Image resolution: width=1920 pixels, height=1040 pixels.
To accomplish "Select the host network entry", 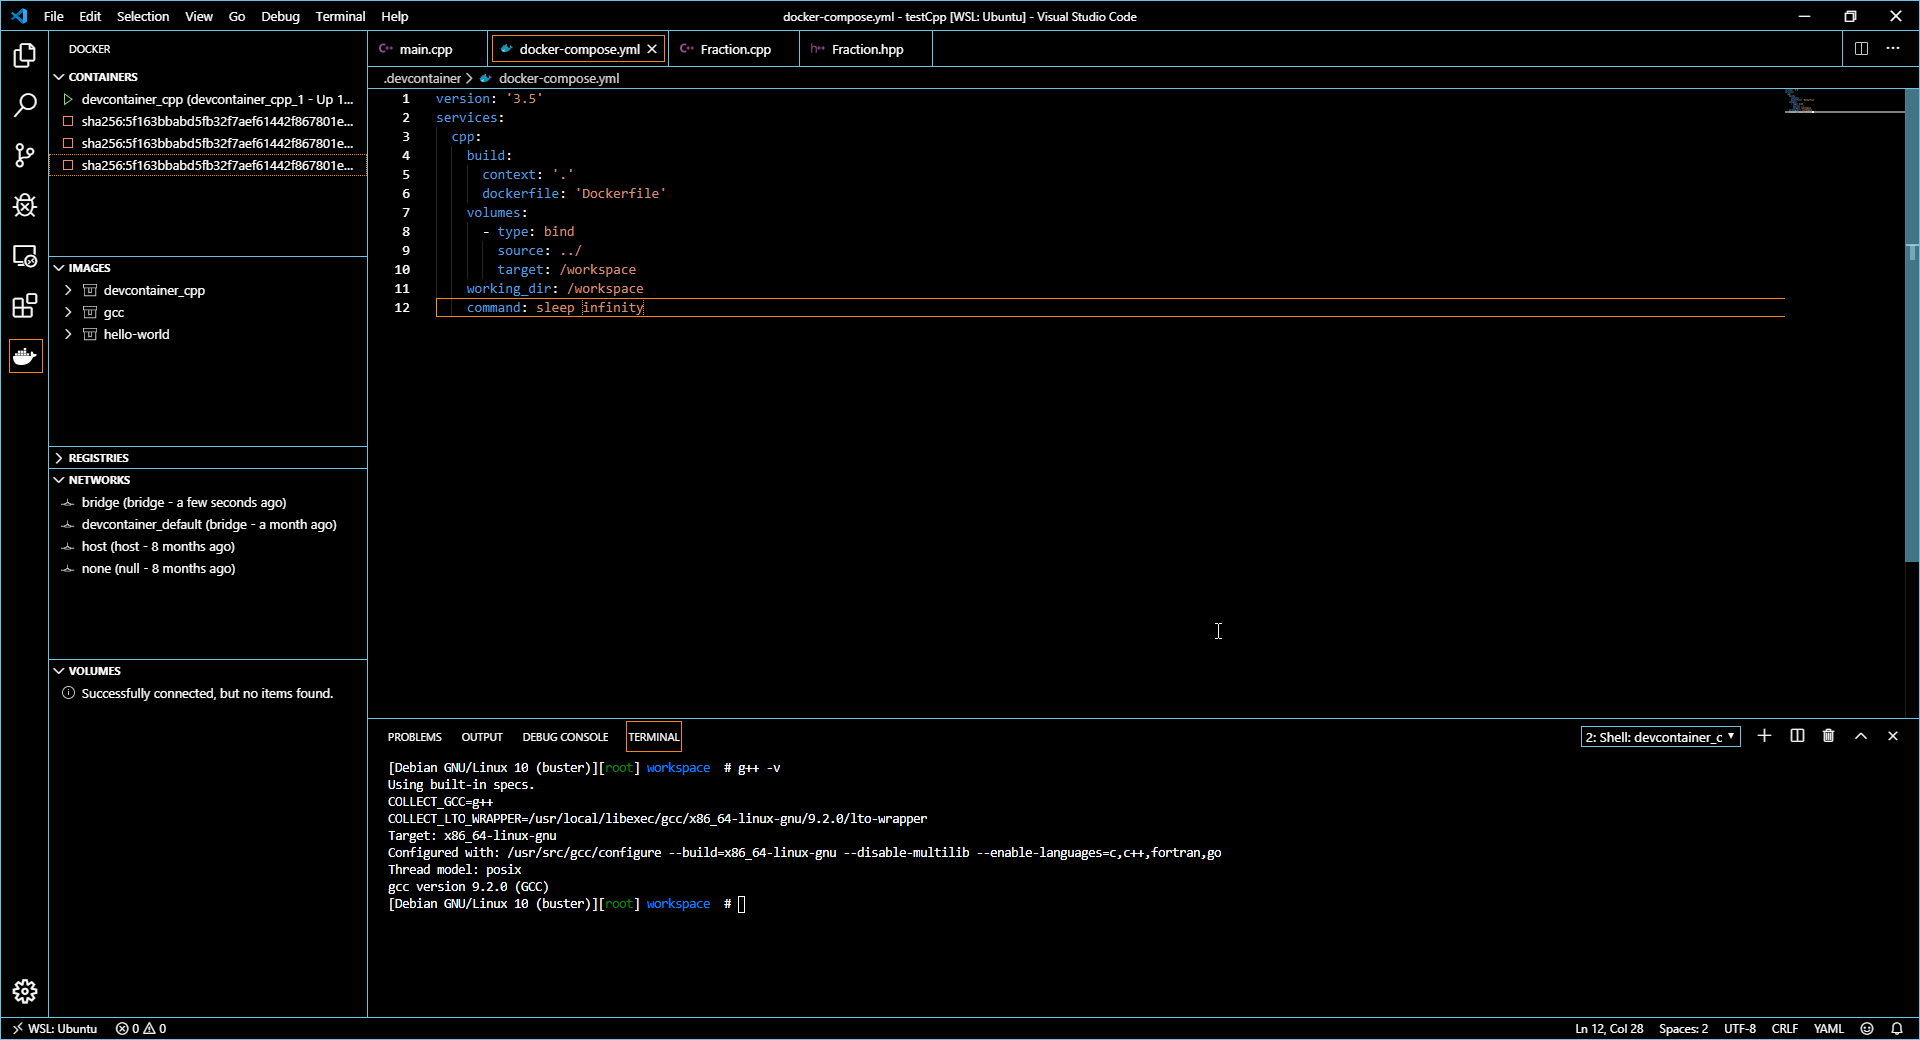I will pyautogui.click(x=208, y=546).
